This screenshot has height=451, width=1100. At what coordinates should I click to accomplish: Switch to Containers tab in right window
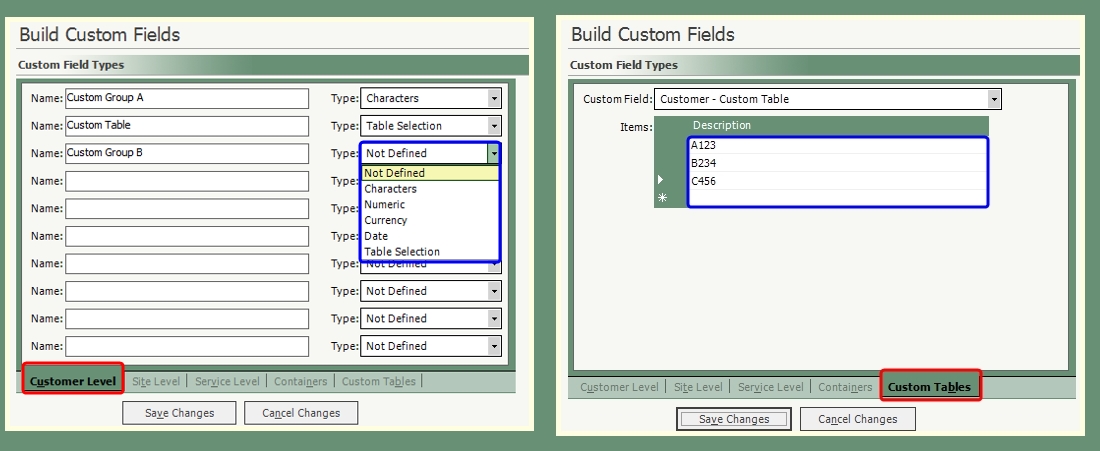click(845, 387)
